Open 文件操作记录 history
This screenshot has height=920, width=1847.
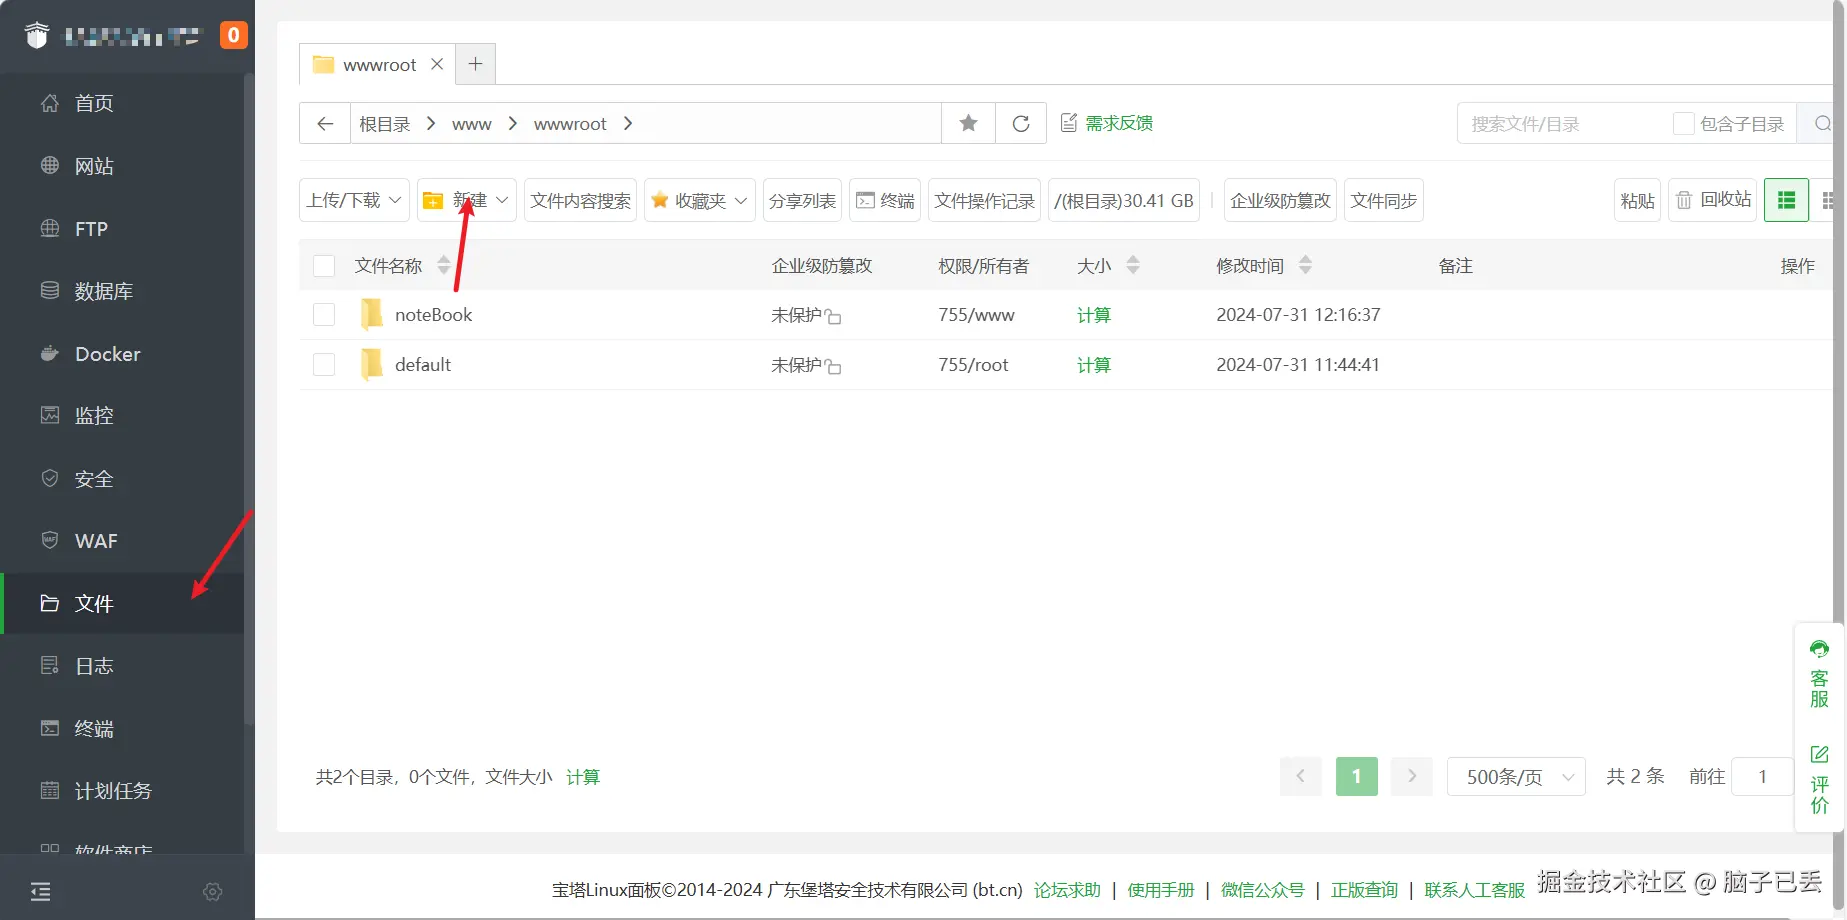(x=984, y=200)
